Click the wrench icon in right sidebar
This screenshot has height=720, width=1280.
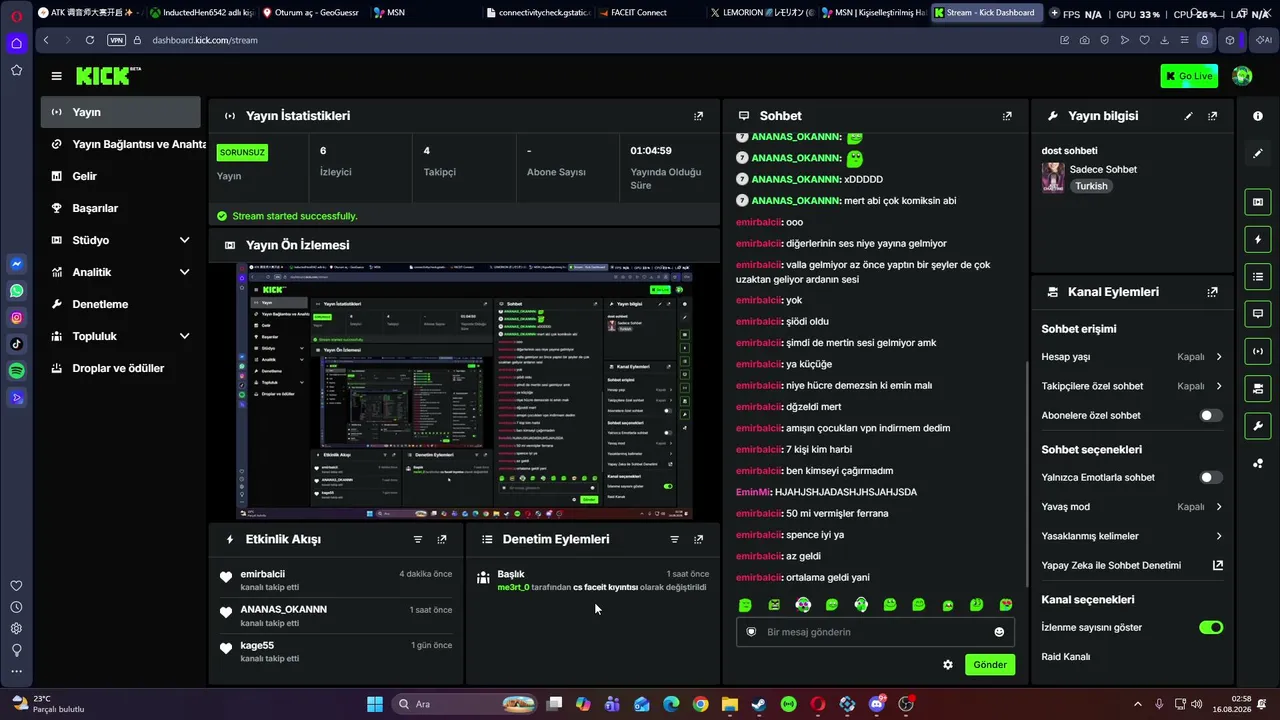(1258, 426)
